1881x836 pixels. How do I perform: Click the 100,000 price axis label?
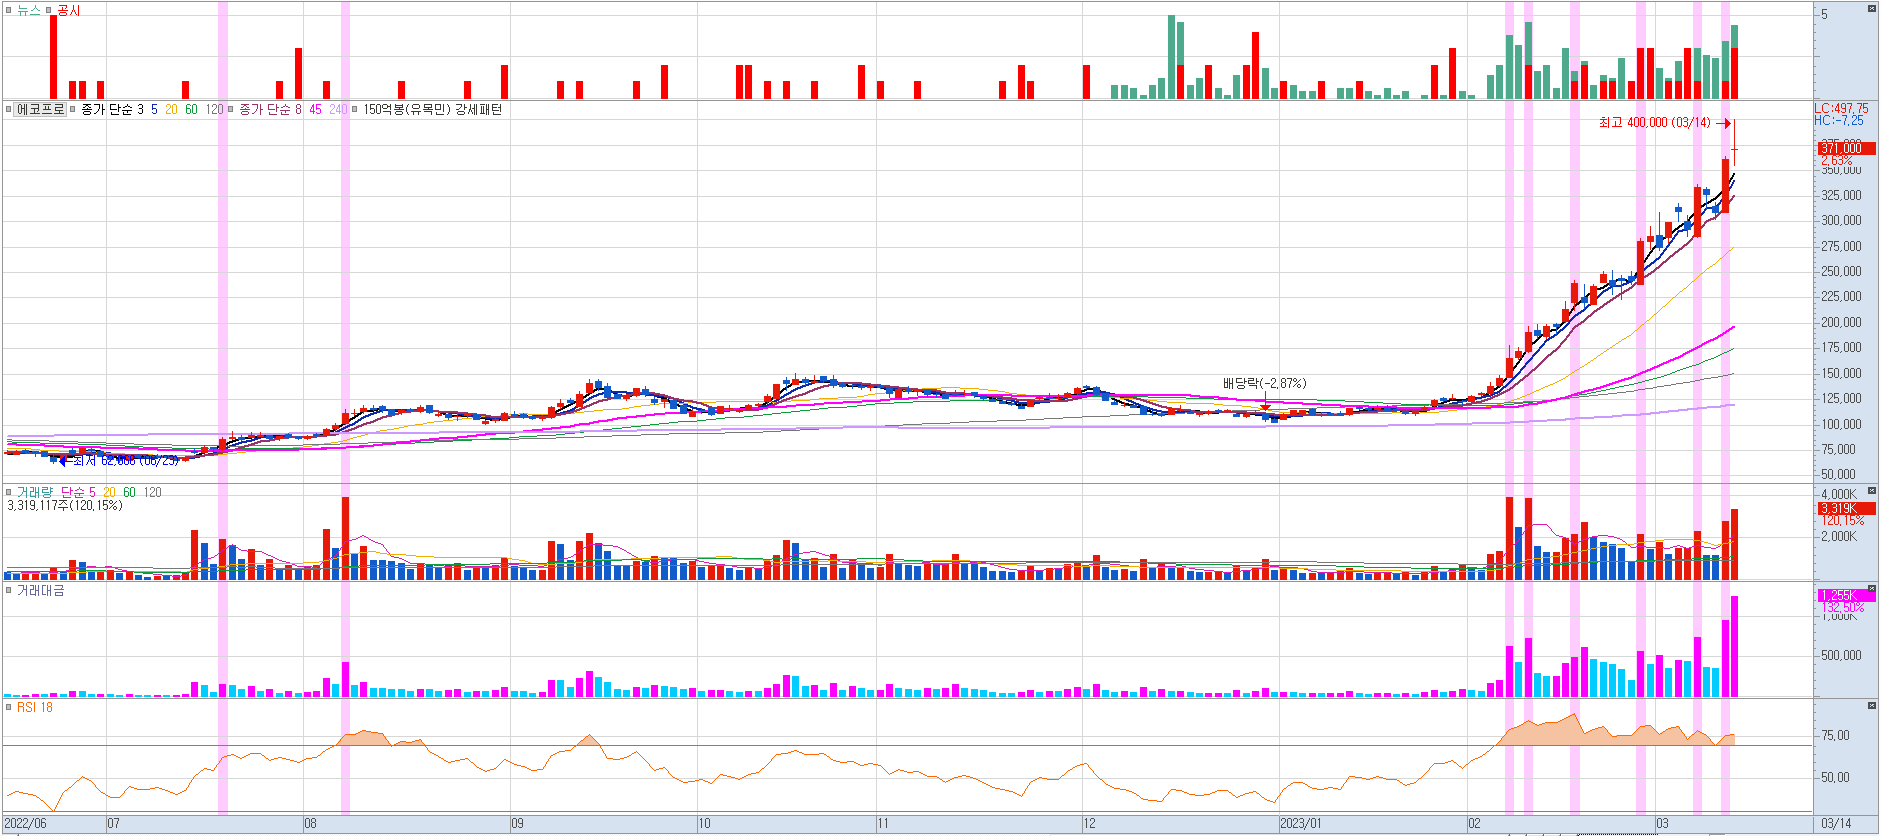coord(1841,424)
